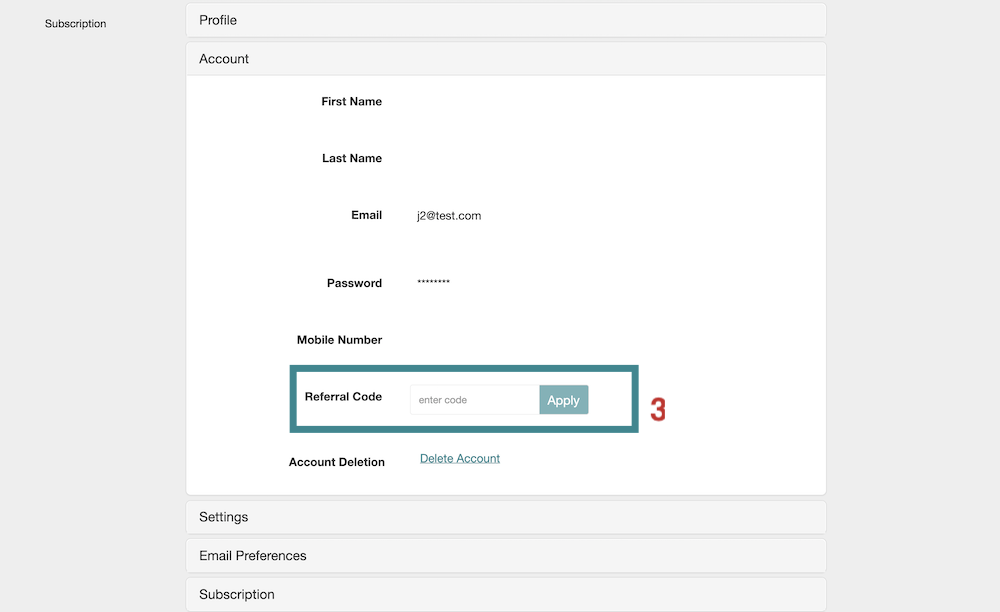Expand the Email Preferences section
The image size is (1000, 612).
coord(506,556)
